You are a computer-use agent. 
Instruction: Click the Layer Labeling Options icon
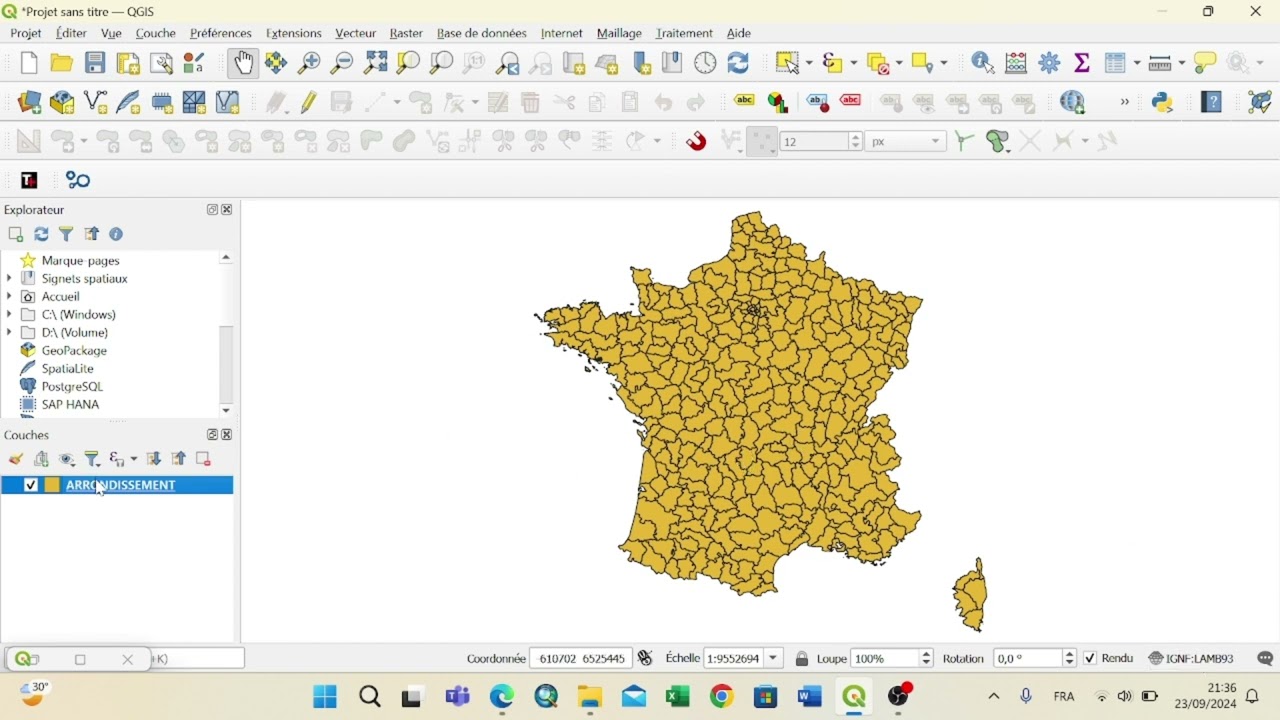pyautogui.click(x=745, y=103)
